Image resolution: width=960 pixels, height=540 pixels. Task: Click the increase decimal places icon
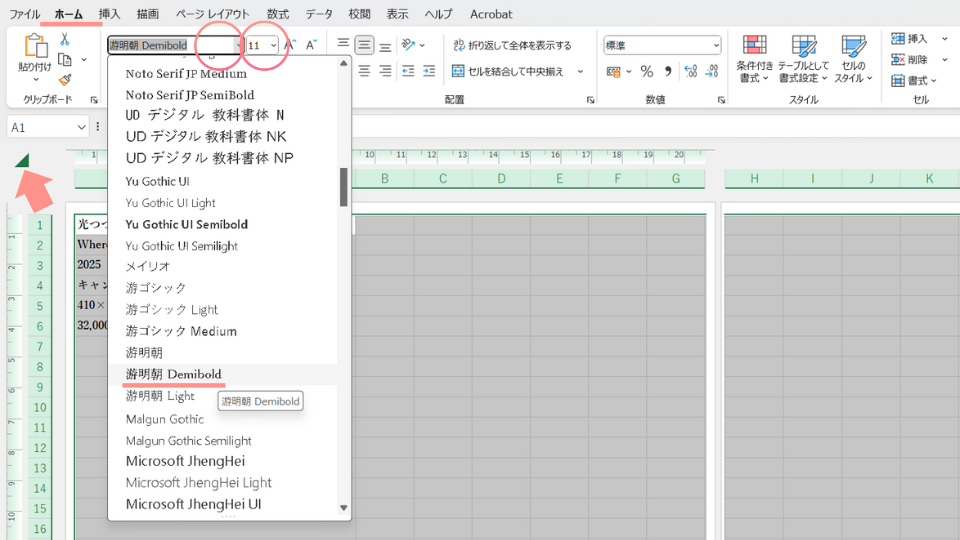[691, 72]
